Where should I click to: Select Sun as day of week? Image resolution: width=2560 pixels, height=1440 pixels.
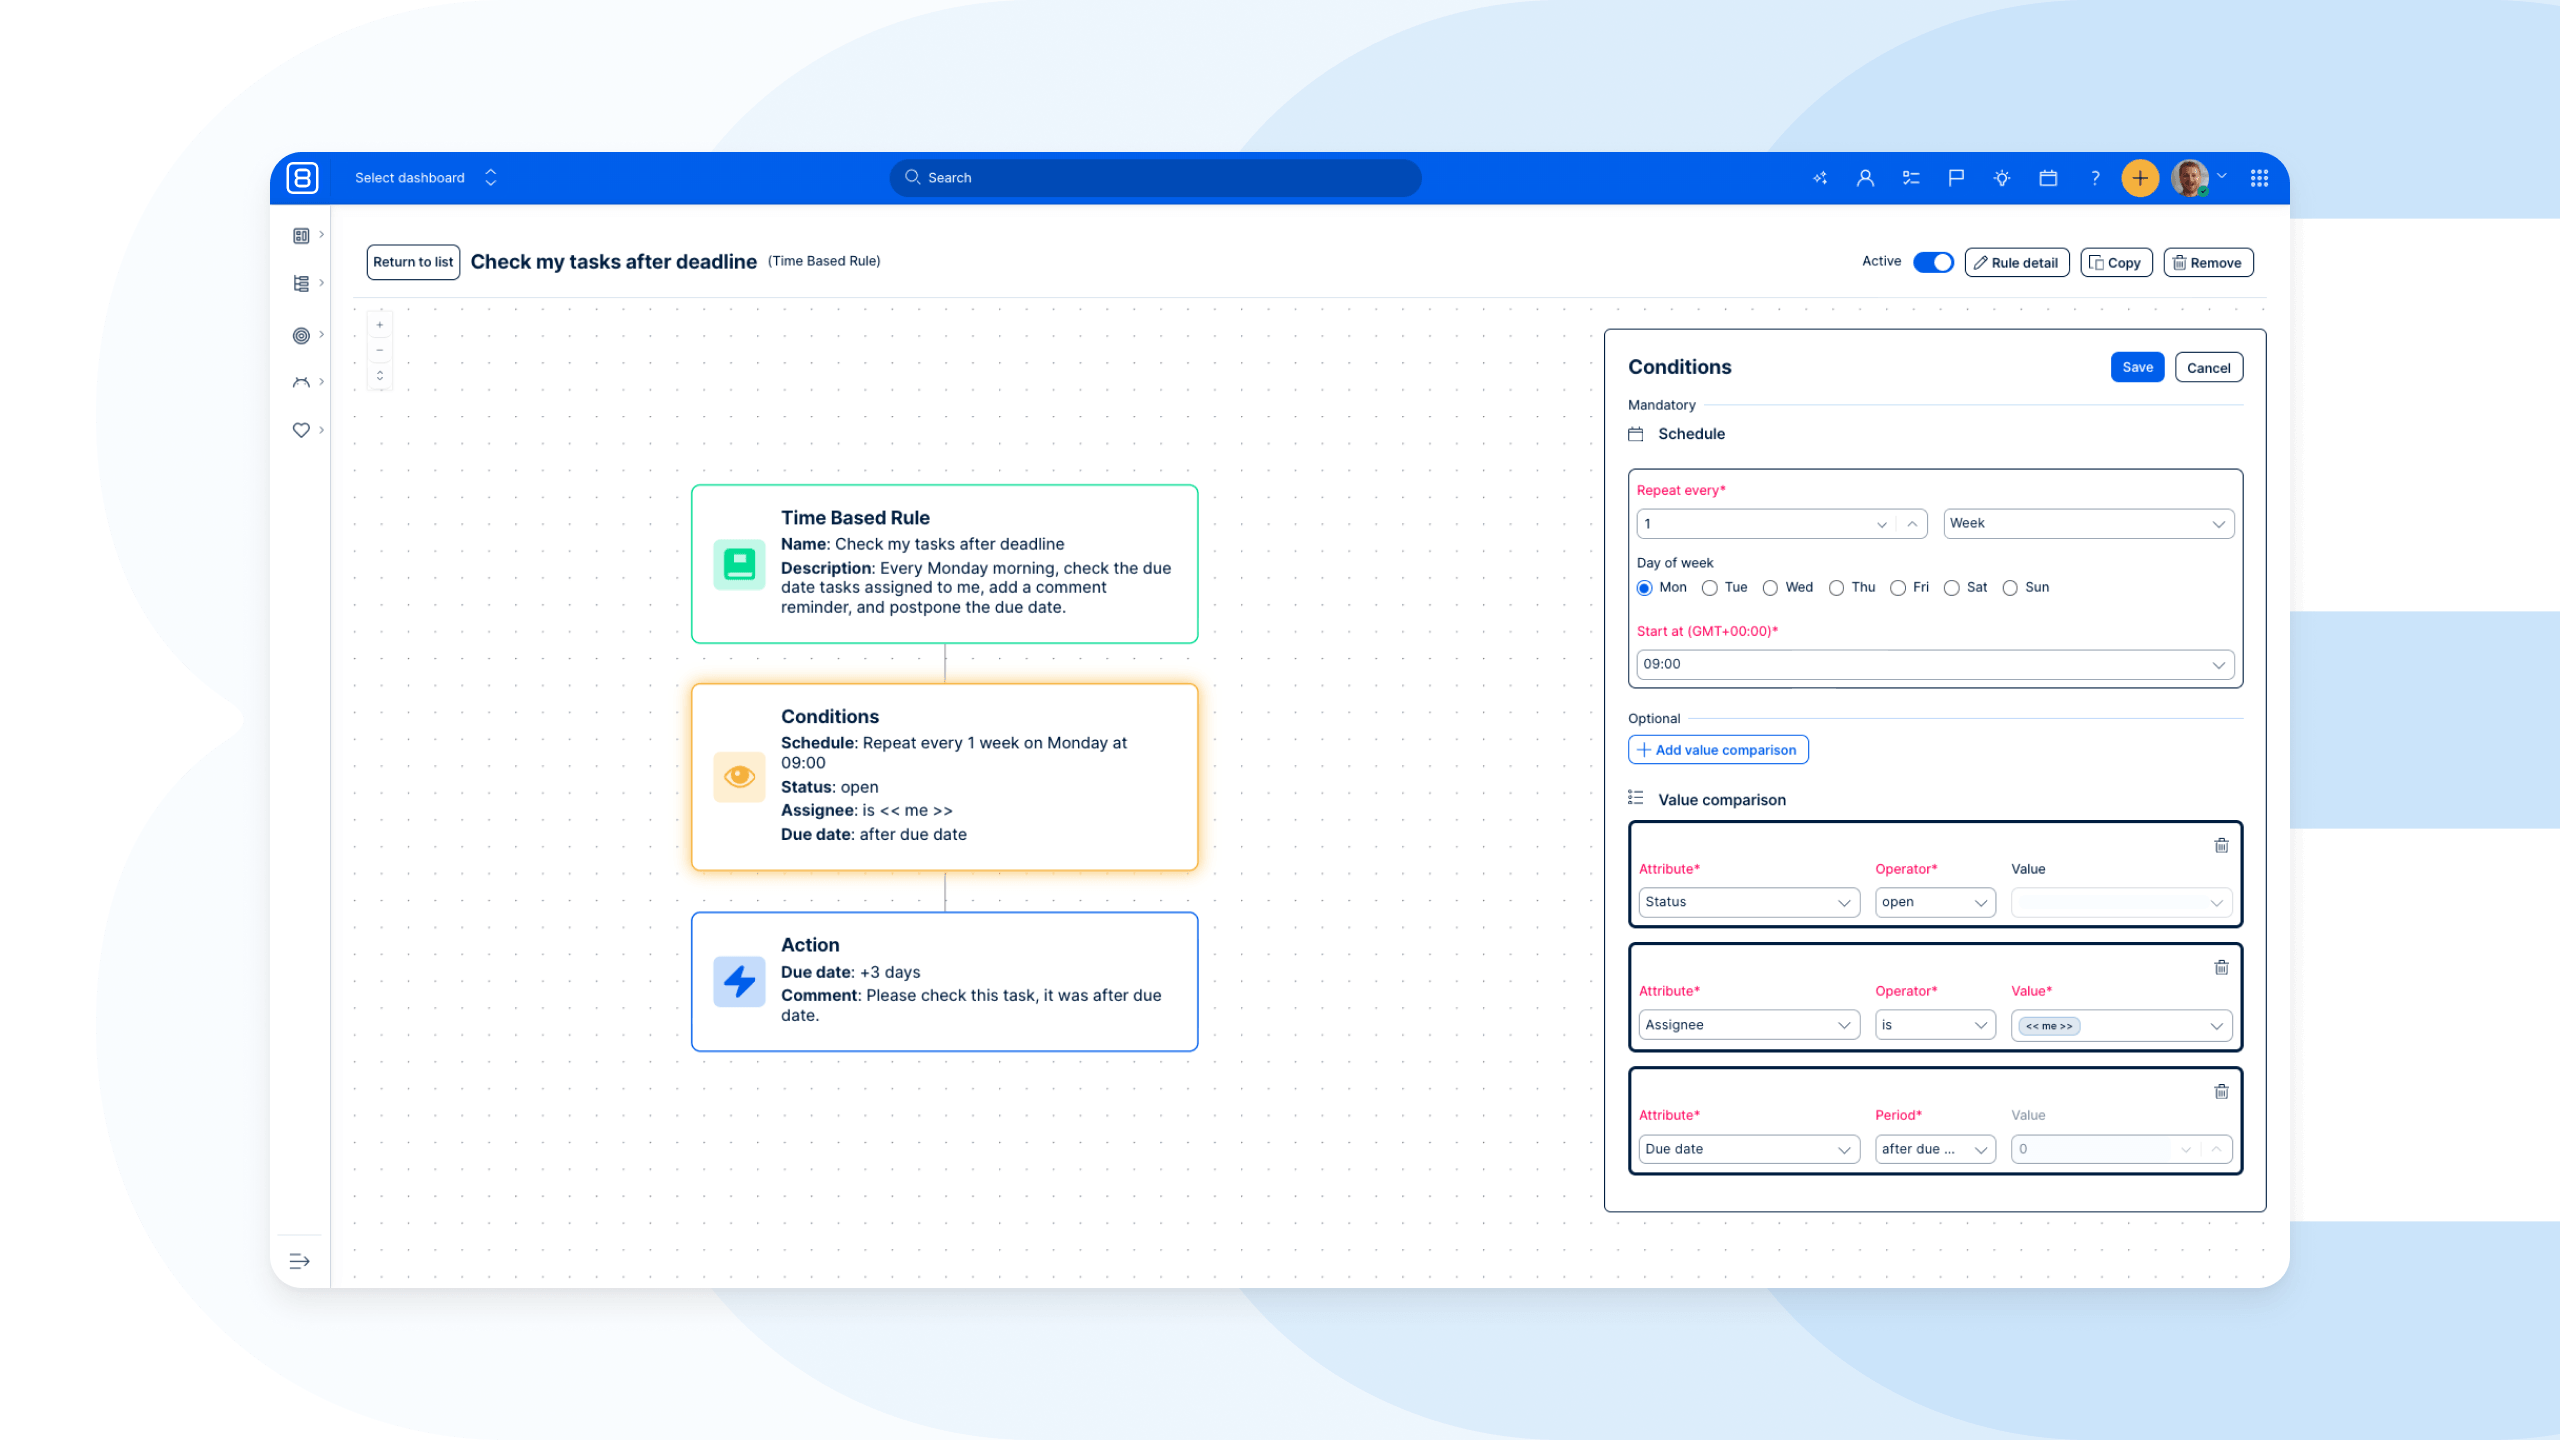pos(2010,588)
